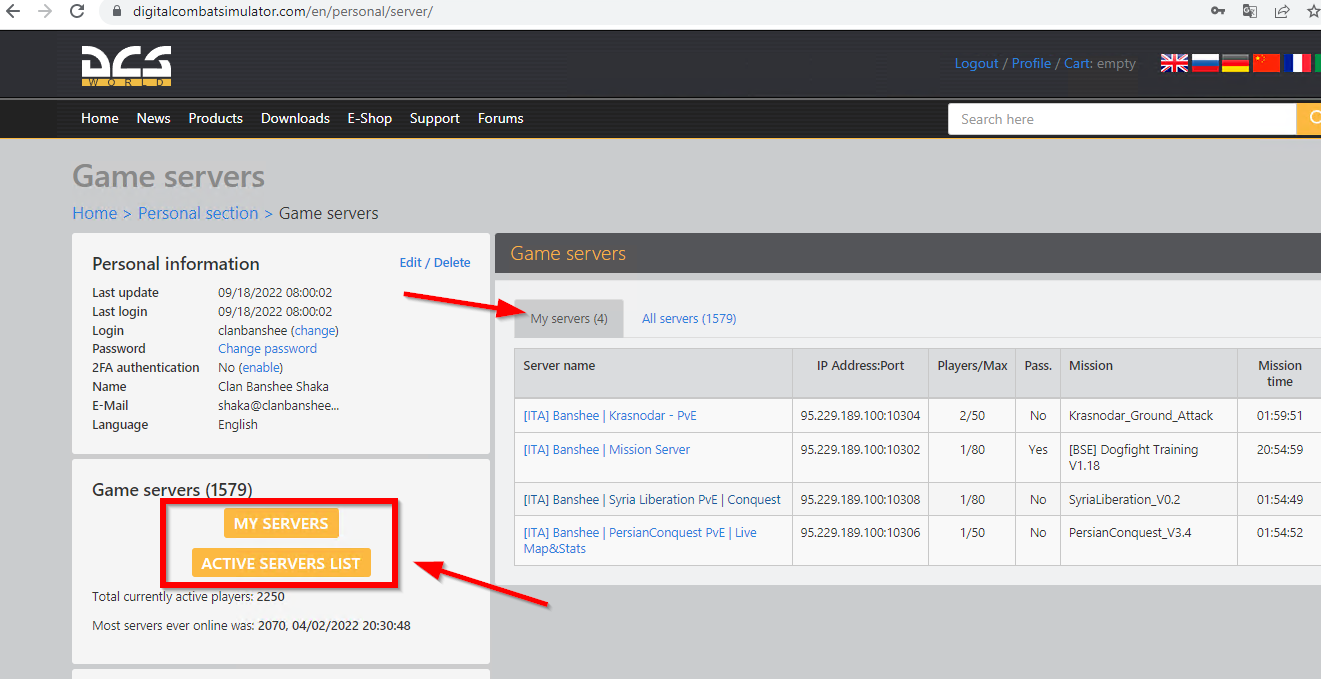
Task: Click the Search here input field
Action: [x=1122, y=119]
